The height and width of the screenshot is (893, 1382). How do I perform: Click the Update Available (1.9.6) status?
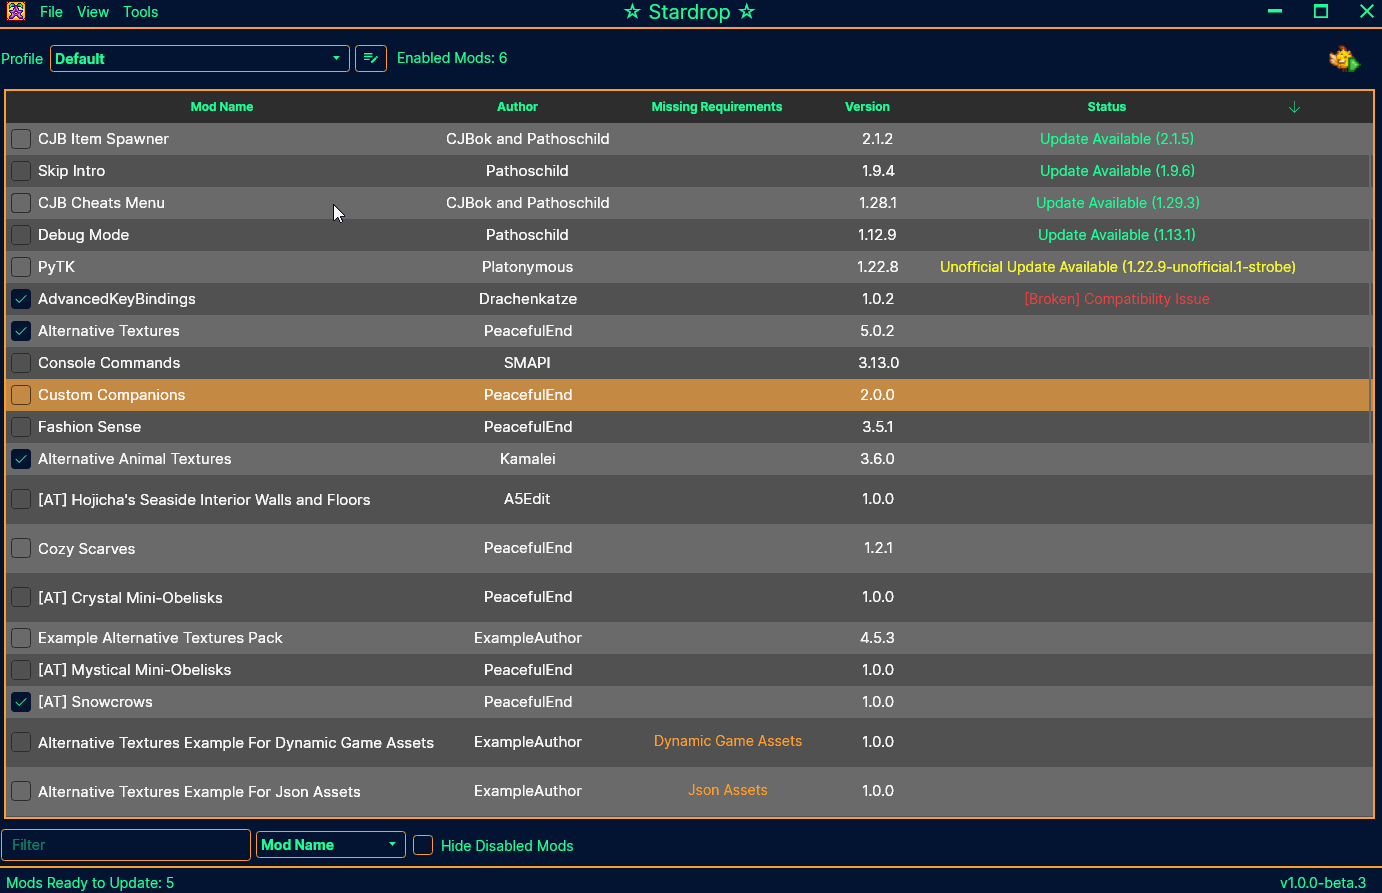pos(1117,171)
